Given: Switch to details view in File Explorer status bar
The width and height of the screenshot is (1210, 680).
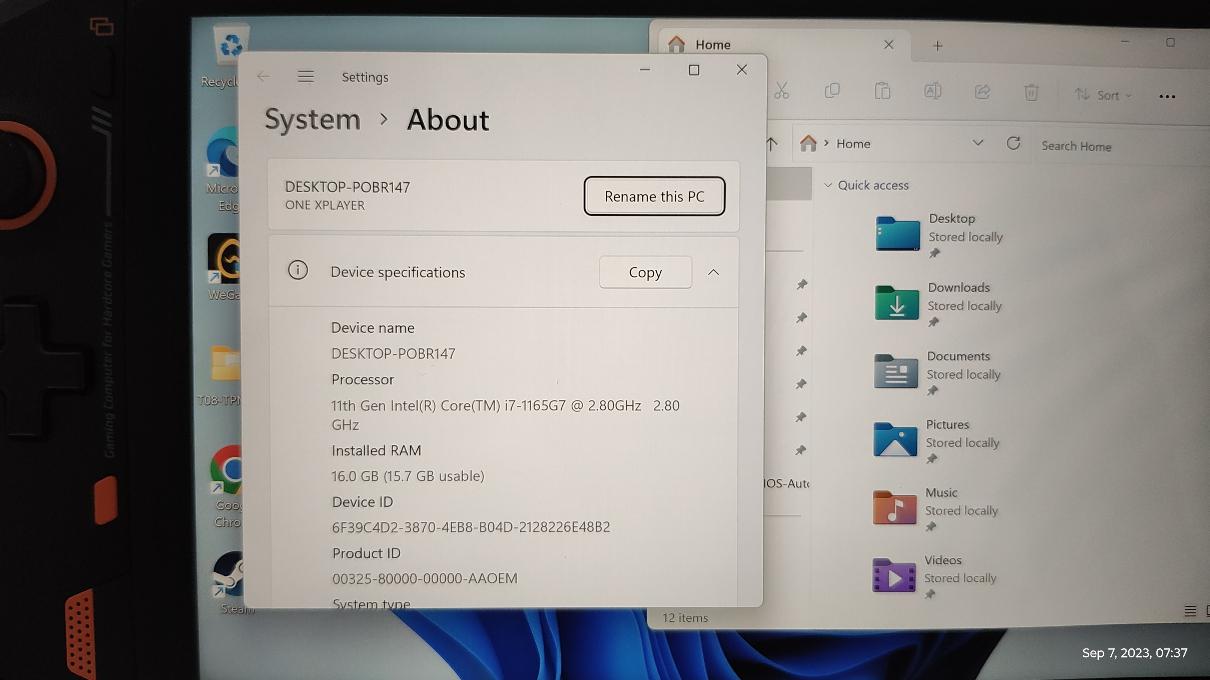Looking at the screenshot, I should pyautogui.click(x=1190, y=611).
